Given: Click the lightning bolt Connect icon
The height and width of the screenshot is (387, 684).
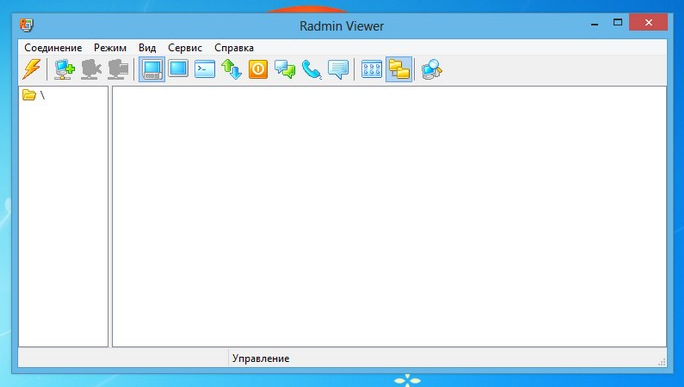Looking at the screenshot, I should point(31,69).
